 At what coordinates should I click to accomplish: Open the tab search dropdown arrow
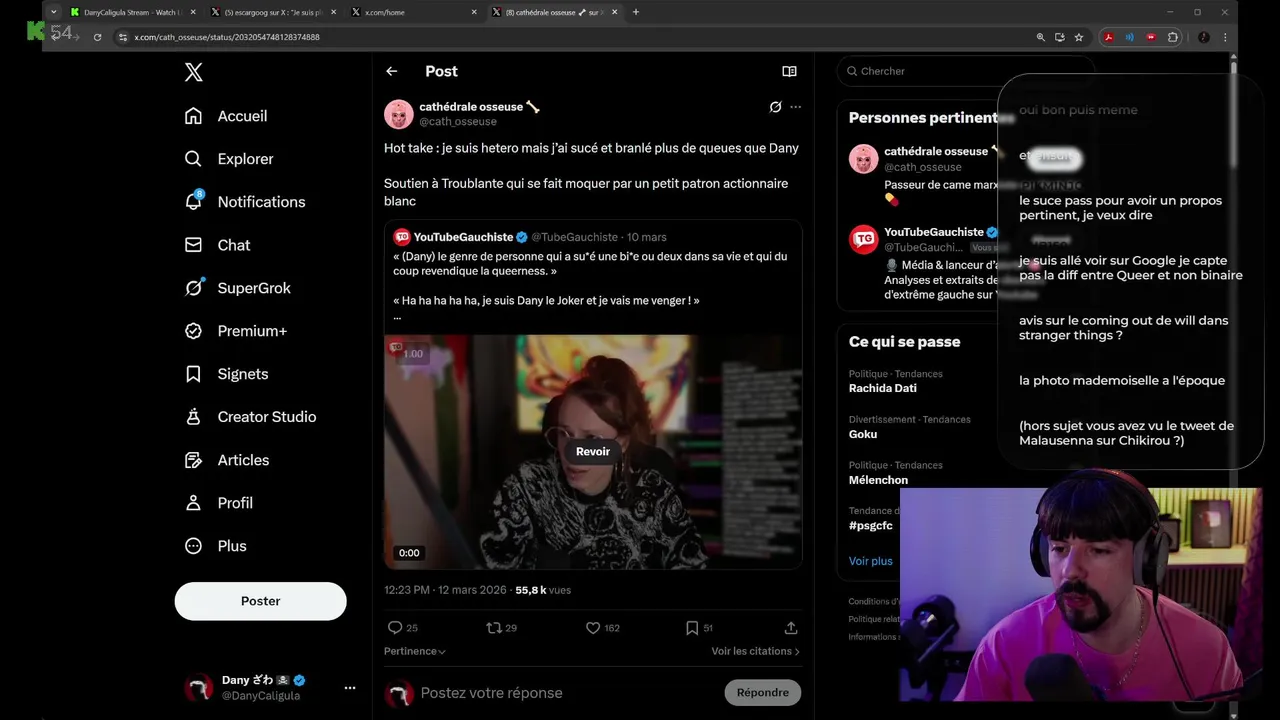tap(53, 12)
